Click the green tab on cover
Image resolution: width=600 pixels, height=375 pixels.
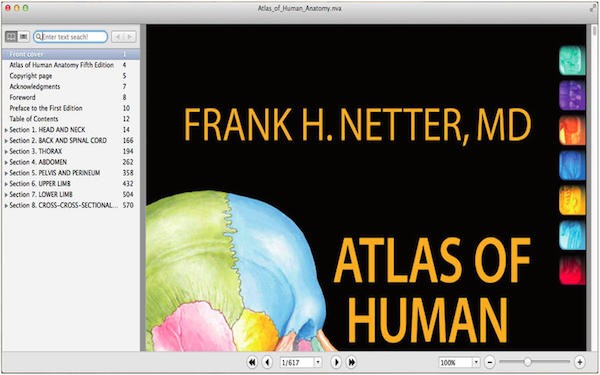coord(572,60)
